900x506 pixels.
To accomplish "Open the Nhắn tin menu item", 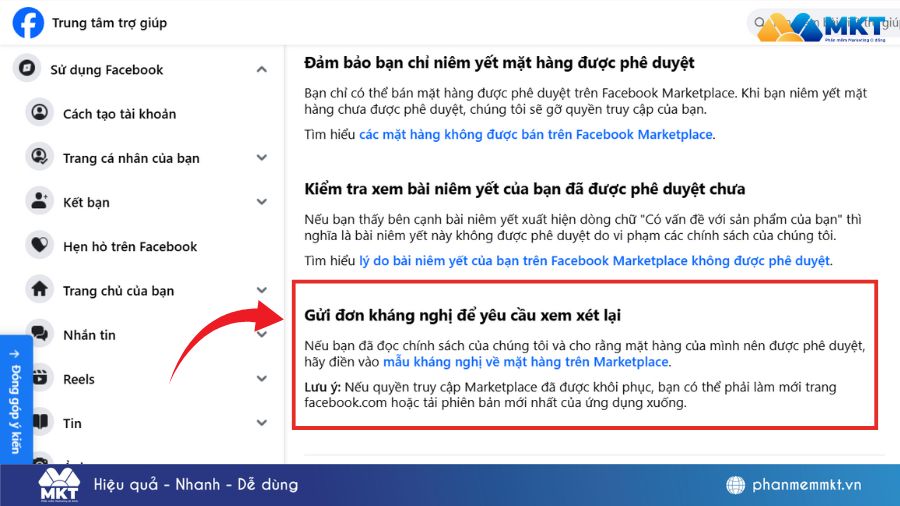I will point(89,335).
